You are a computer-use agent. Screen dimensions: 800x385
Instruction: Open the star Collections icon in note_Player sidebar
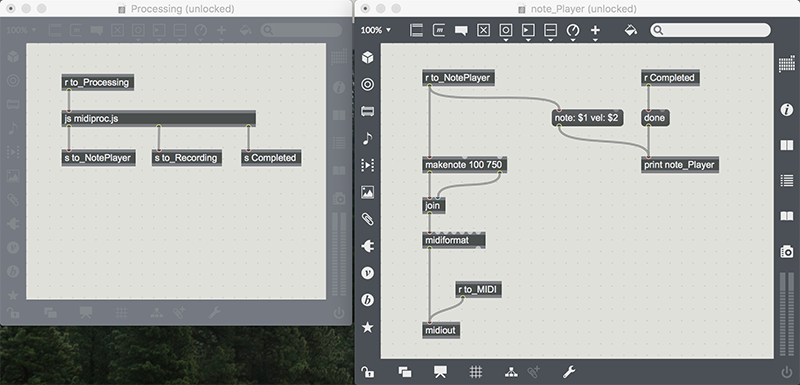[367, 327]
